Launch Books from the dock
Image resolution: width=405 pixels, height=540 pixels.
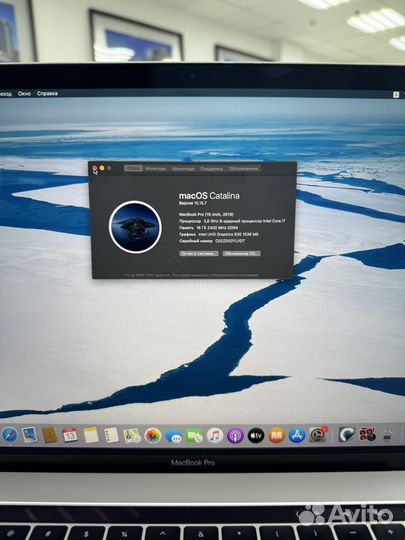(x=277, y=436)
